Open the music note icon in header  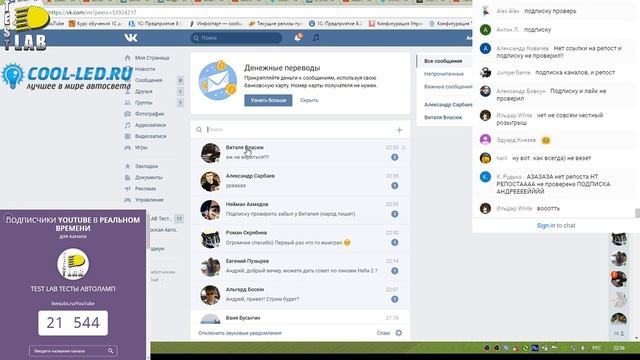tap(316, 38)
